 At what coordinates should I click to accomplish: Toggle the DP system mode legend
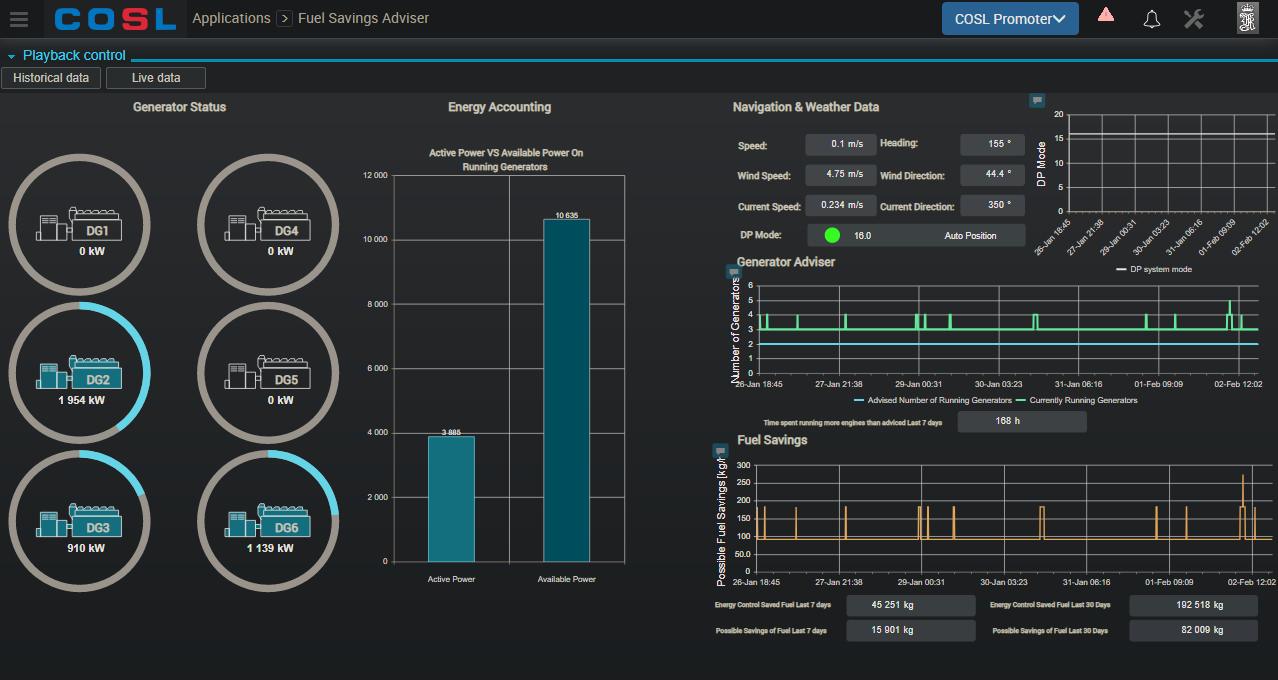coord(1154,269)
